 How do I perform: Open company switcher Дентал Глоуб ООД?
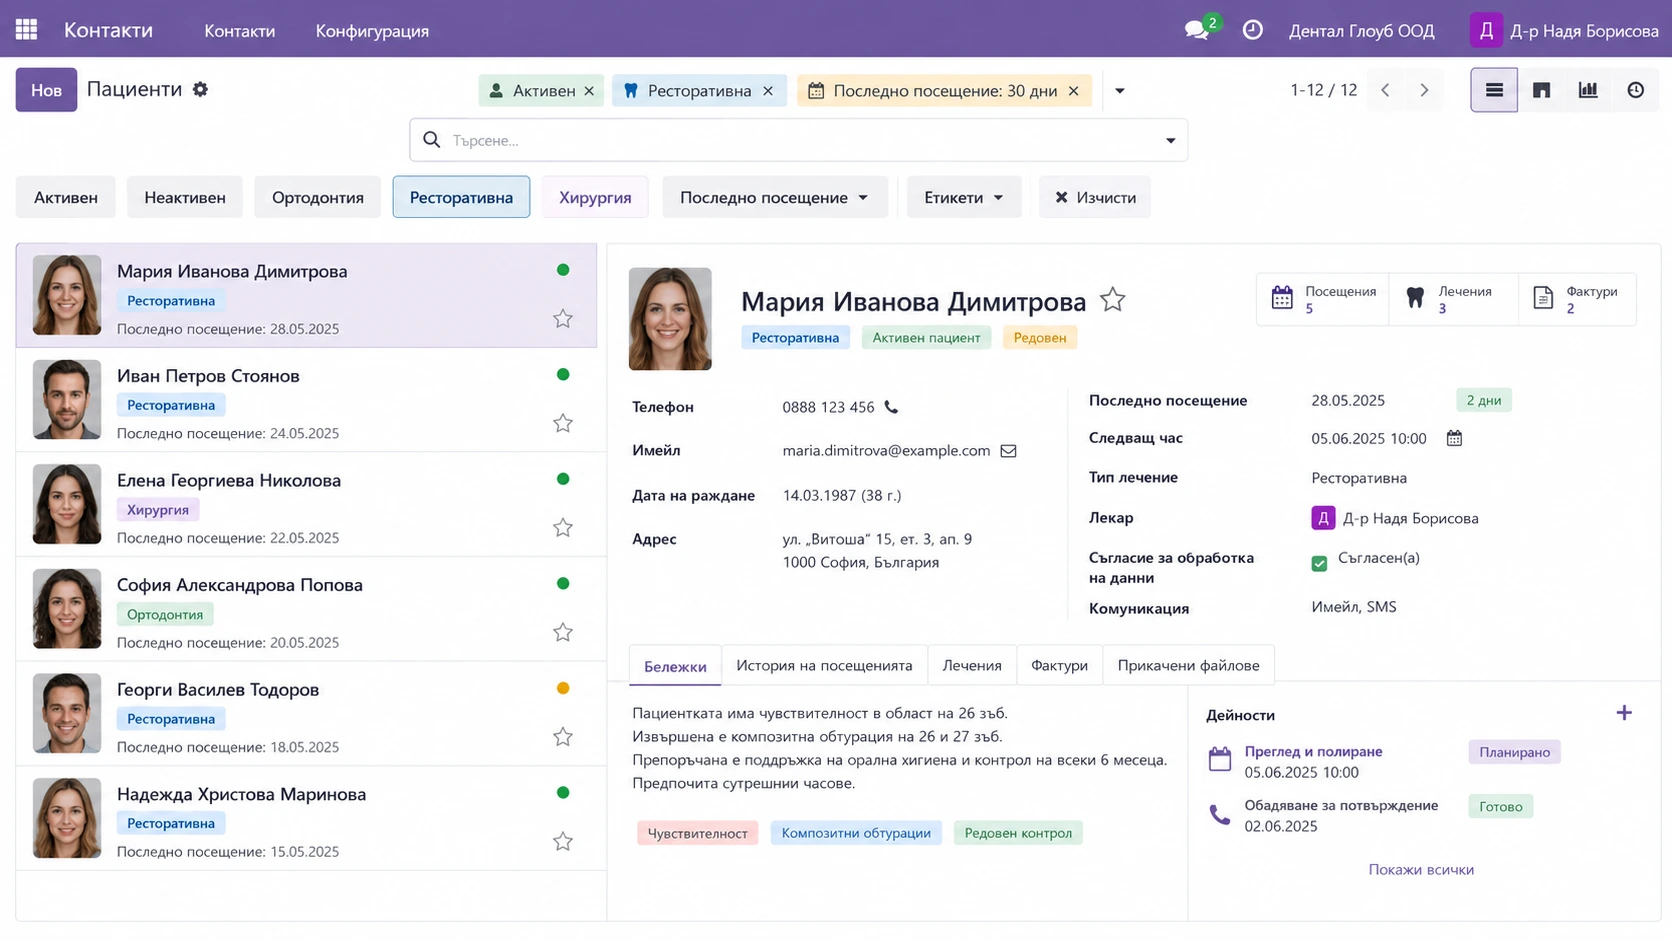(x=1361, y=31)
